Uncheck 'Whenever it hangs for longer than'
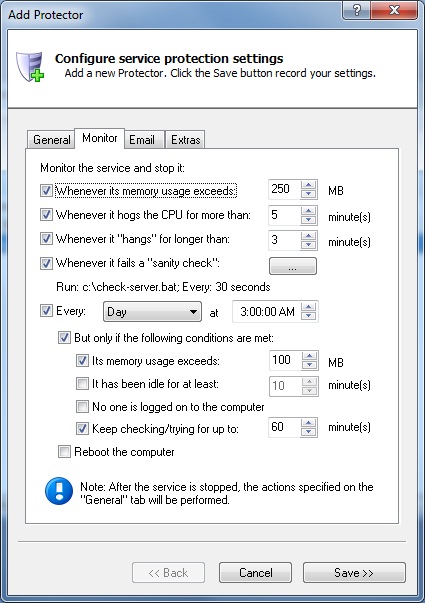Viewport: 425px width, 603px height. point(46,239)
